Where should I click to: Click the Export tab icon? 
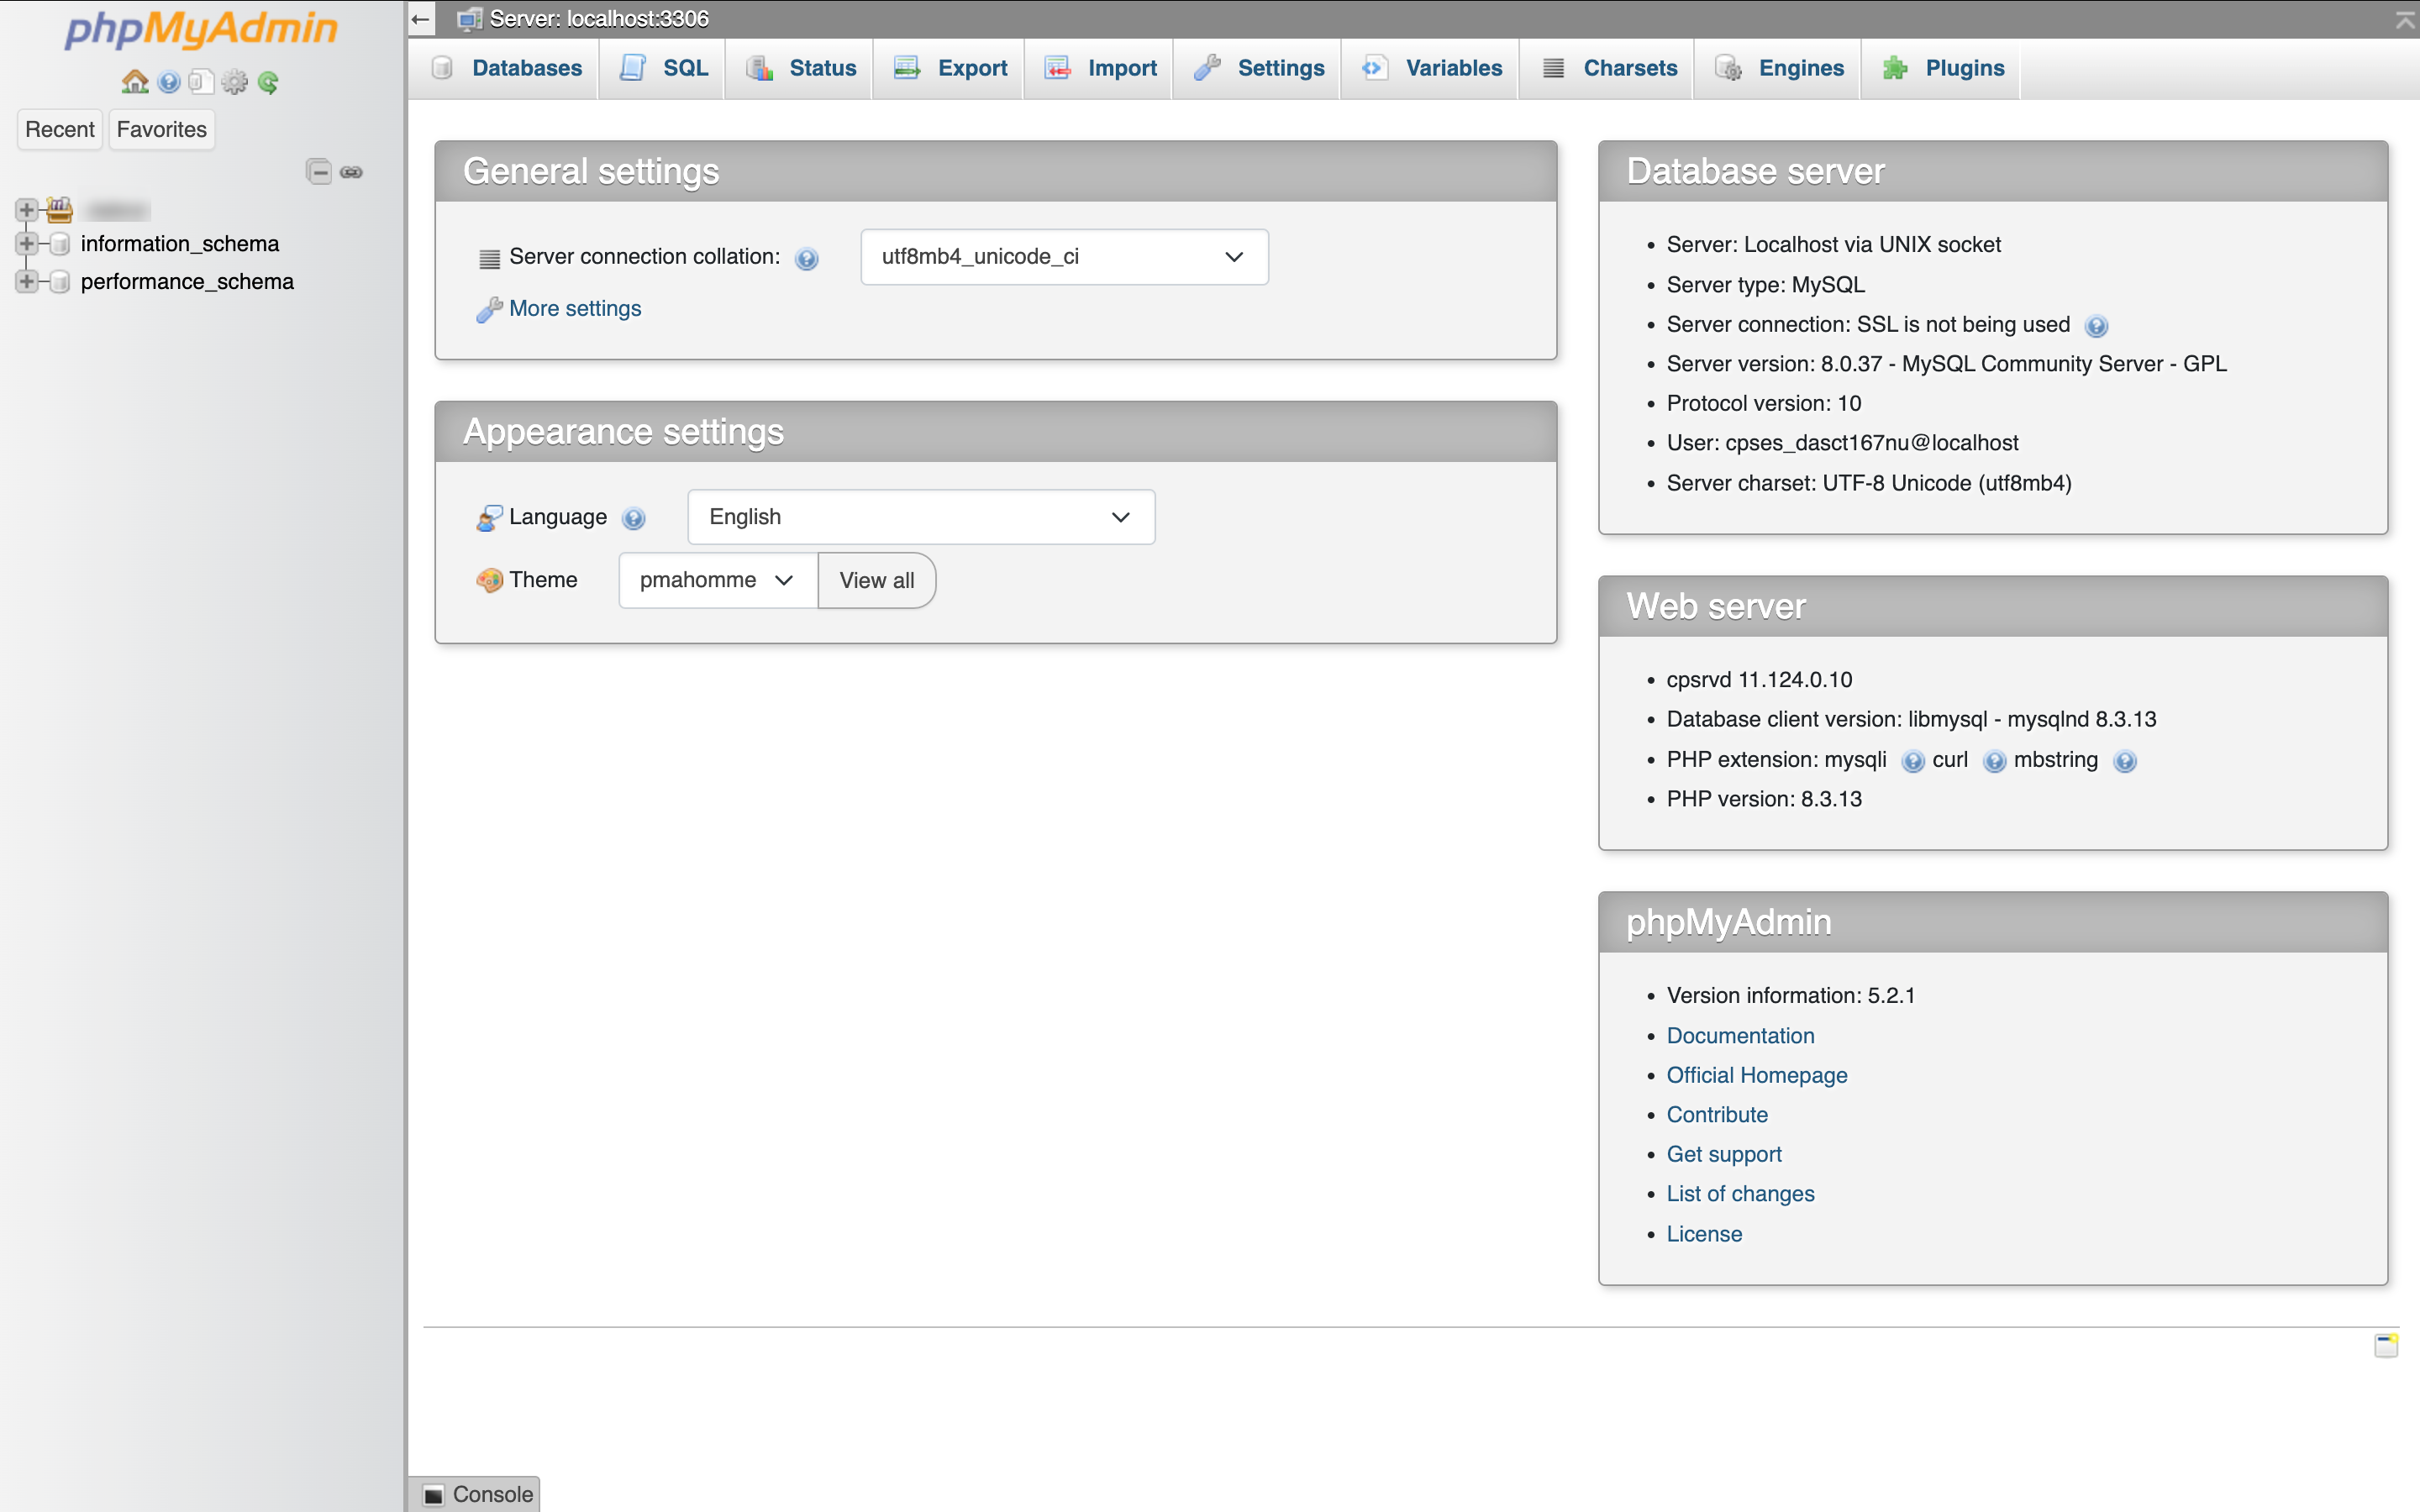[907, 66]
